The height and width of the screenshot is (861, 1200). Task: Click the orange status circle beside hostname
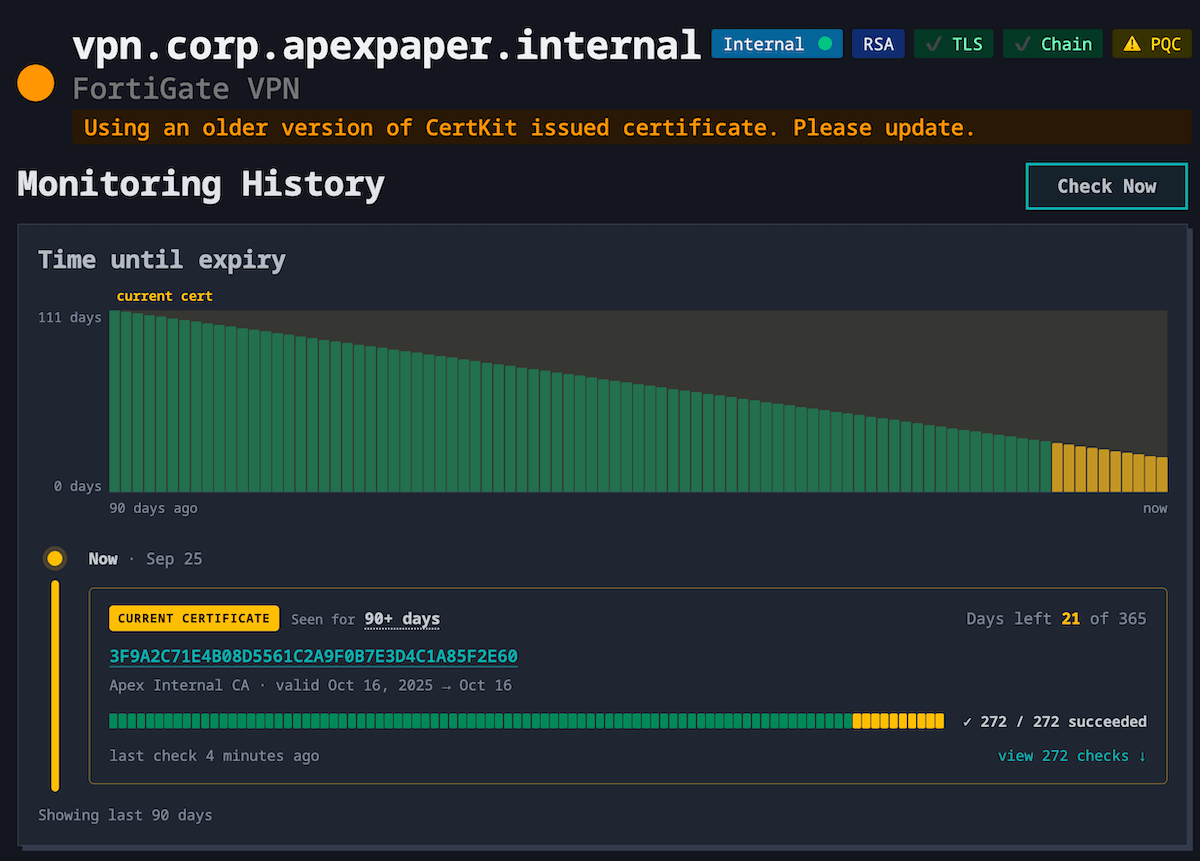36,83
